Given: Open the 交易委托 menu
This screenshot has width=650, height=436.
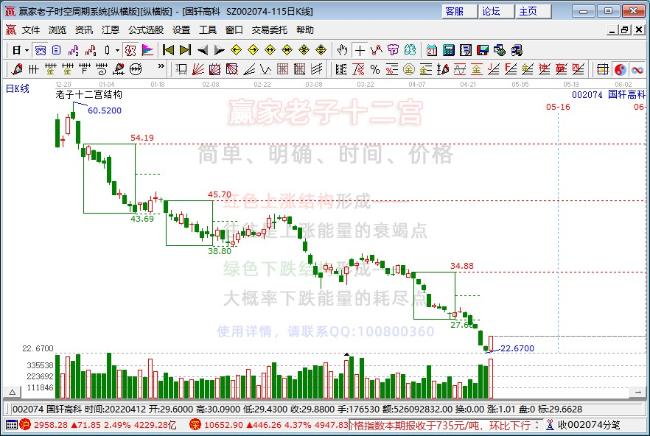Looking at the screenshot, I should pos(269,30).
